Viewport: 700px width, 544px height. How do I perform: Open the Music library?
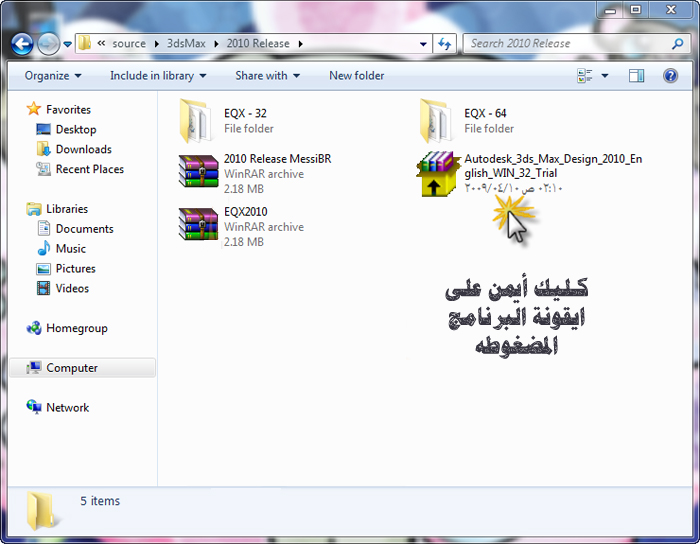click(71, 249)
